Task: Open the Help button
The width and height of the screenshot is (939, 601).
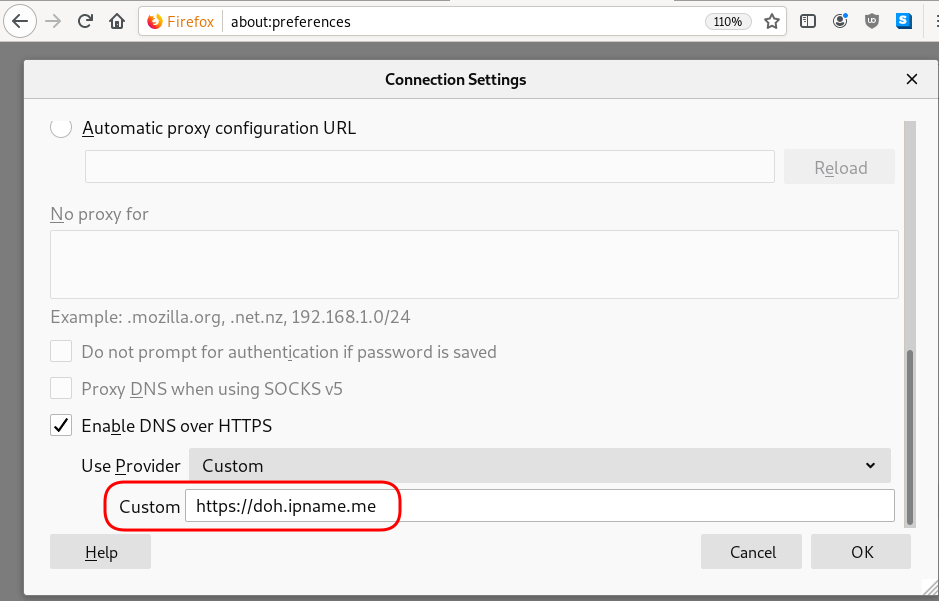Action: pos(100,552)
